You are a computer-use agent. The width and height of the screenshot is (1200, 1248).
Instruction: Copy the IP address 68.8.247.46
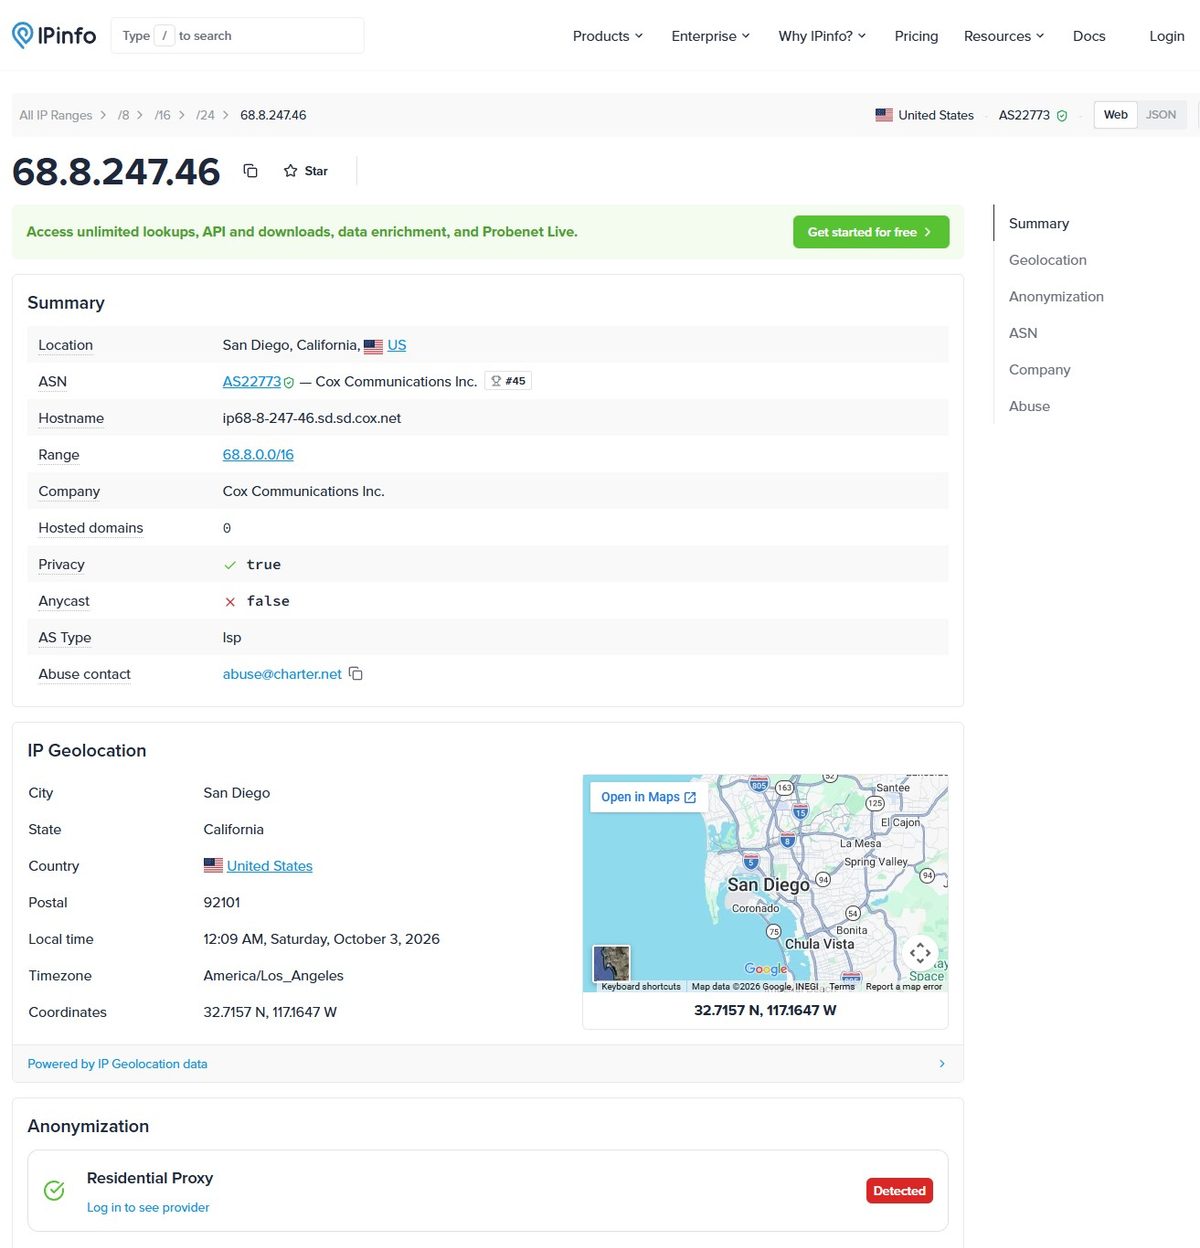[x=251, y=171]
